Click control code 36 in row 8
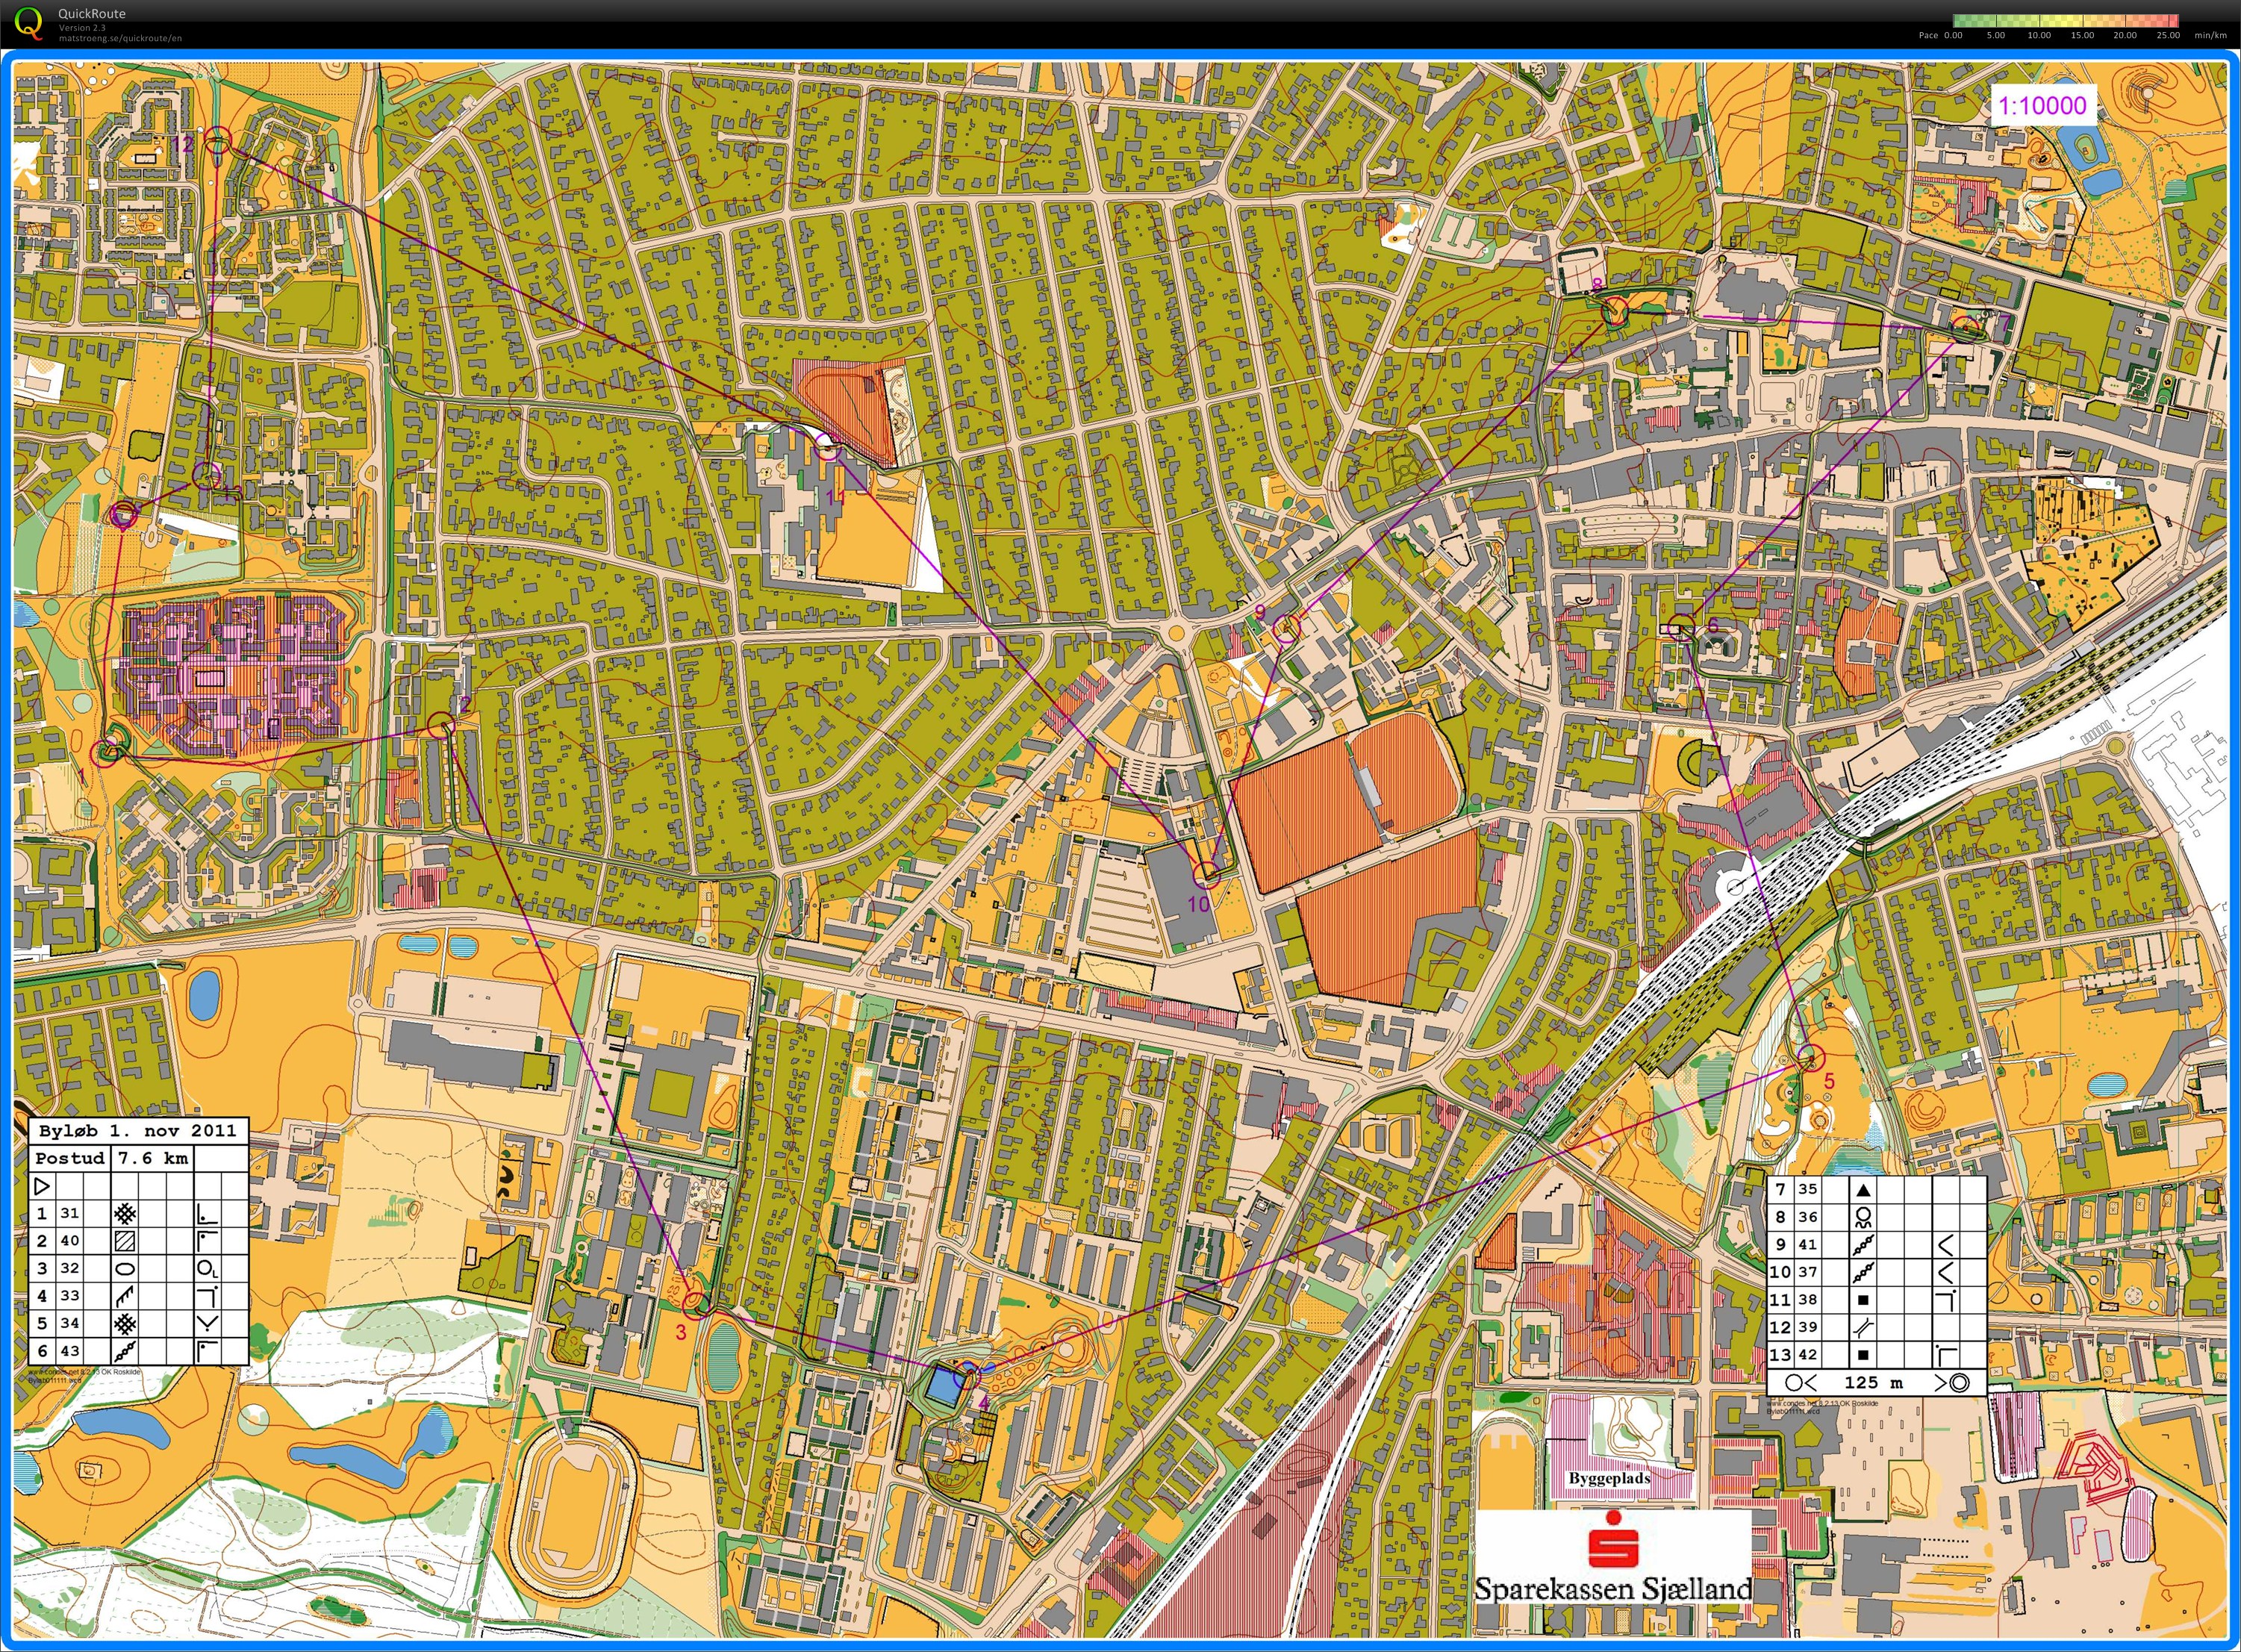This screenshot has width=2241, height=1652. tap(1808, 1217)
